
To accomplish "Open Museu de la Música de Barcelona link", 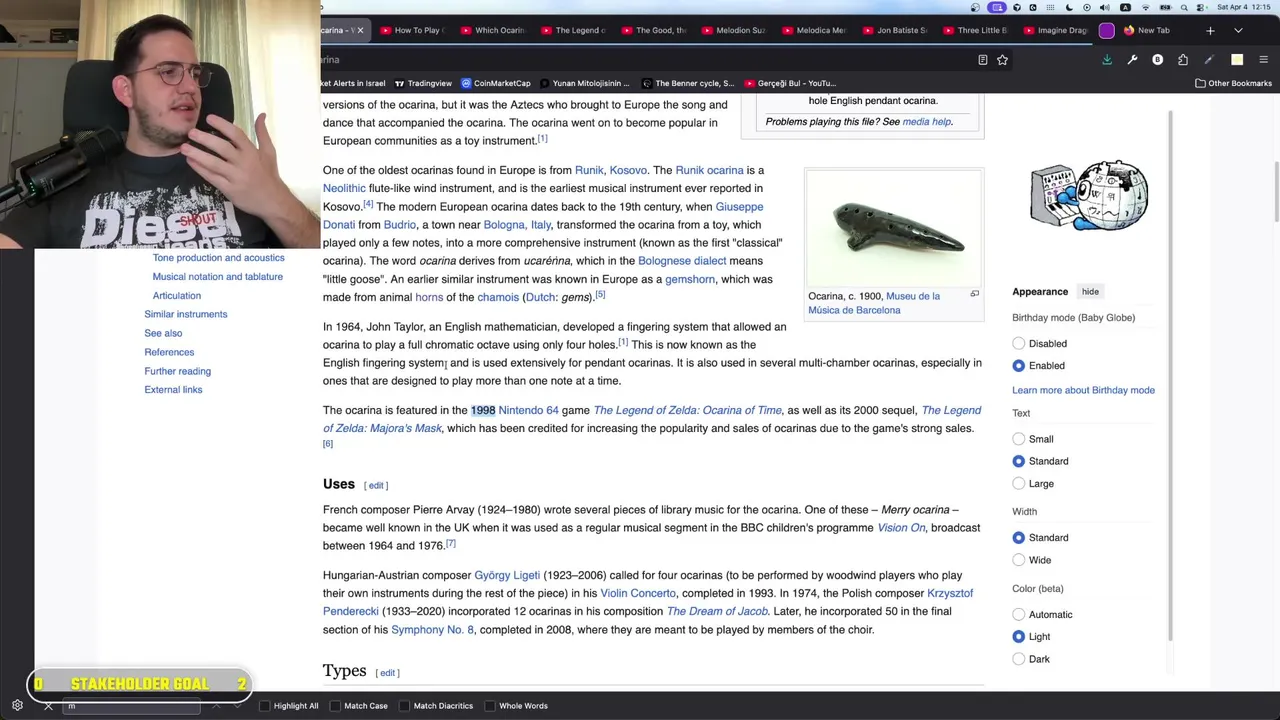I will pos(874,303).
